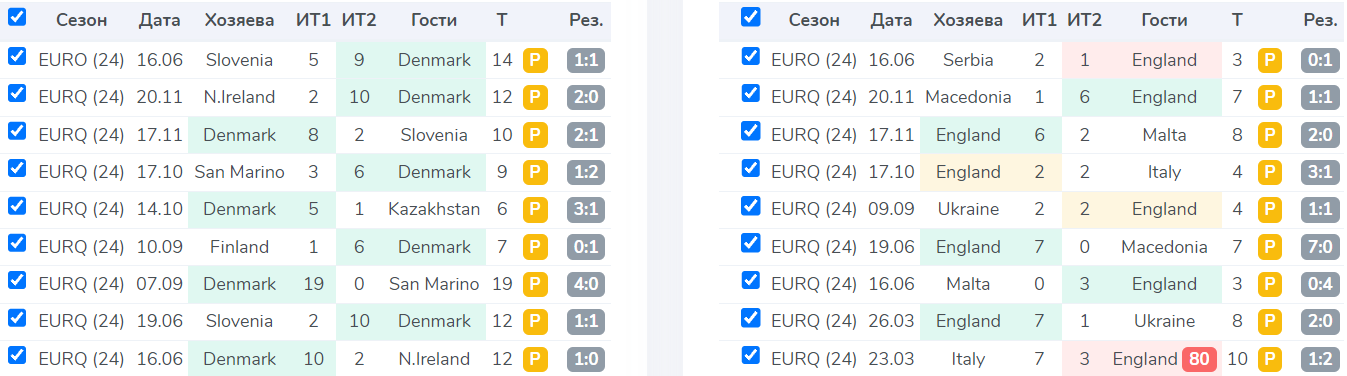The height and width of the screenshot is (376, 1347).
Task: Click the 2:0 result for N.Ireland–Denmark
Action: click(587, 97)
